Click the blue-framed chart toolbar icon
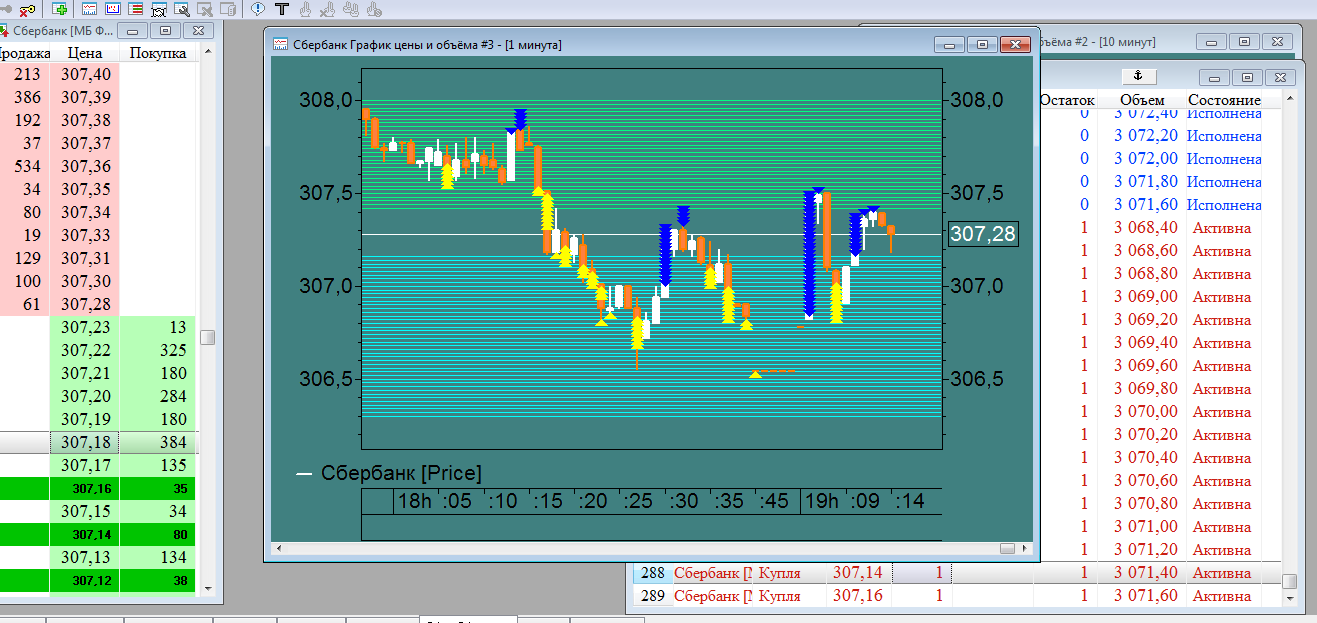This screenshot has height=623, width=1317. [x=113, y=9]
